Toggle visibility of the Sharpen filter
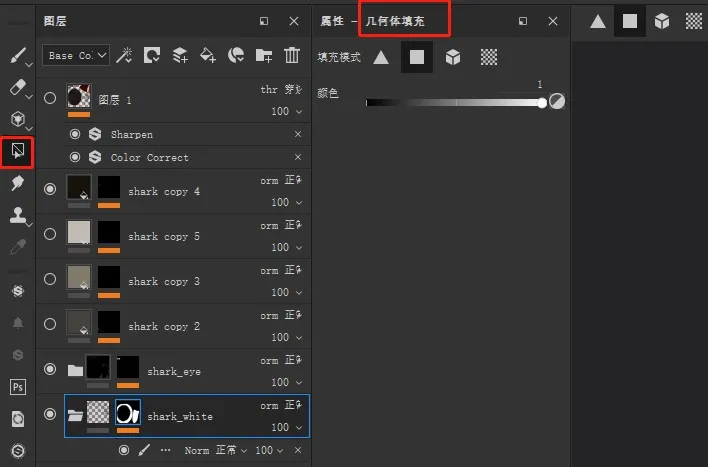Image resolution: width=708 pixels, height=467 pixels. click(75, 134)
